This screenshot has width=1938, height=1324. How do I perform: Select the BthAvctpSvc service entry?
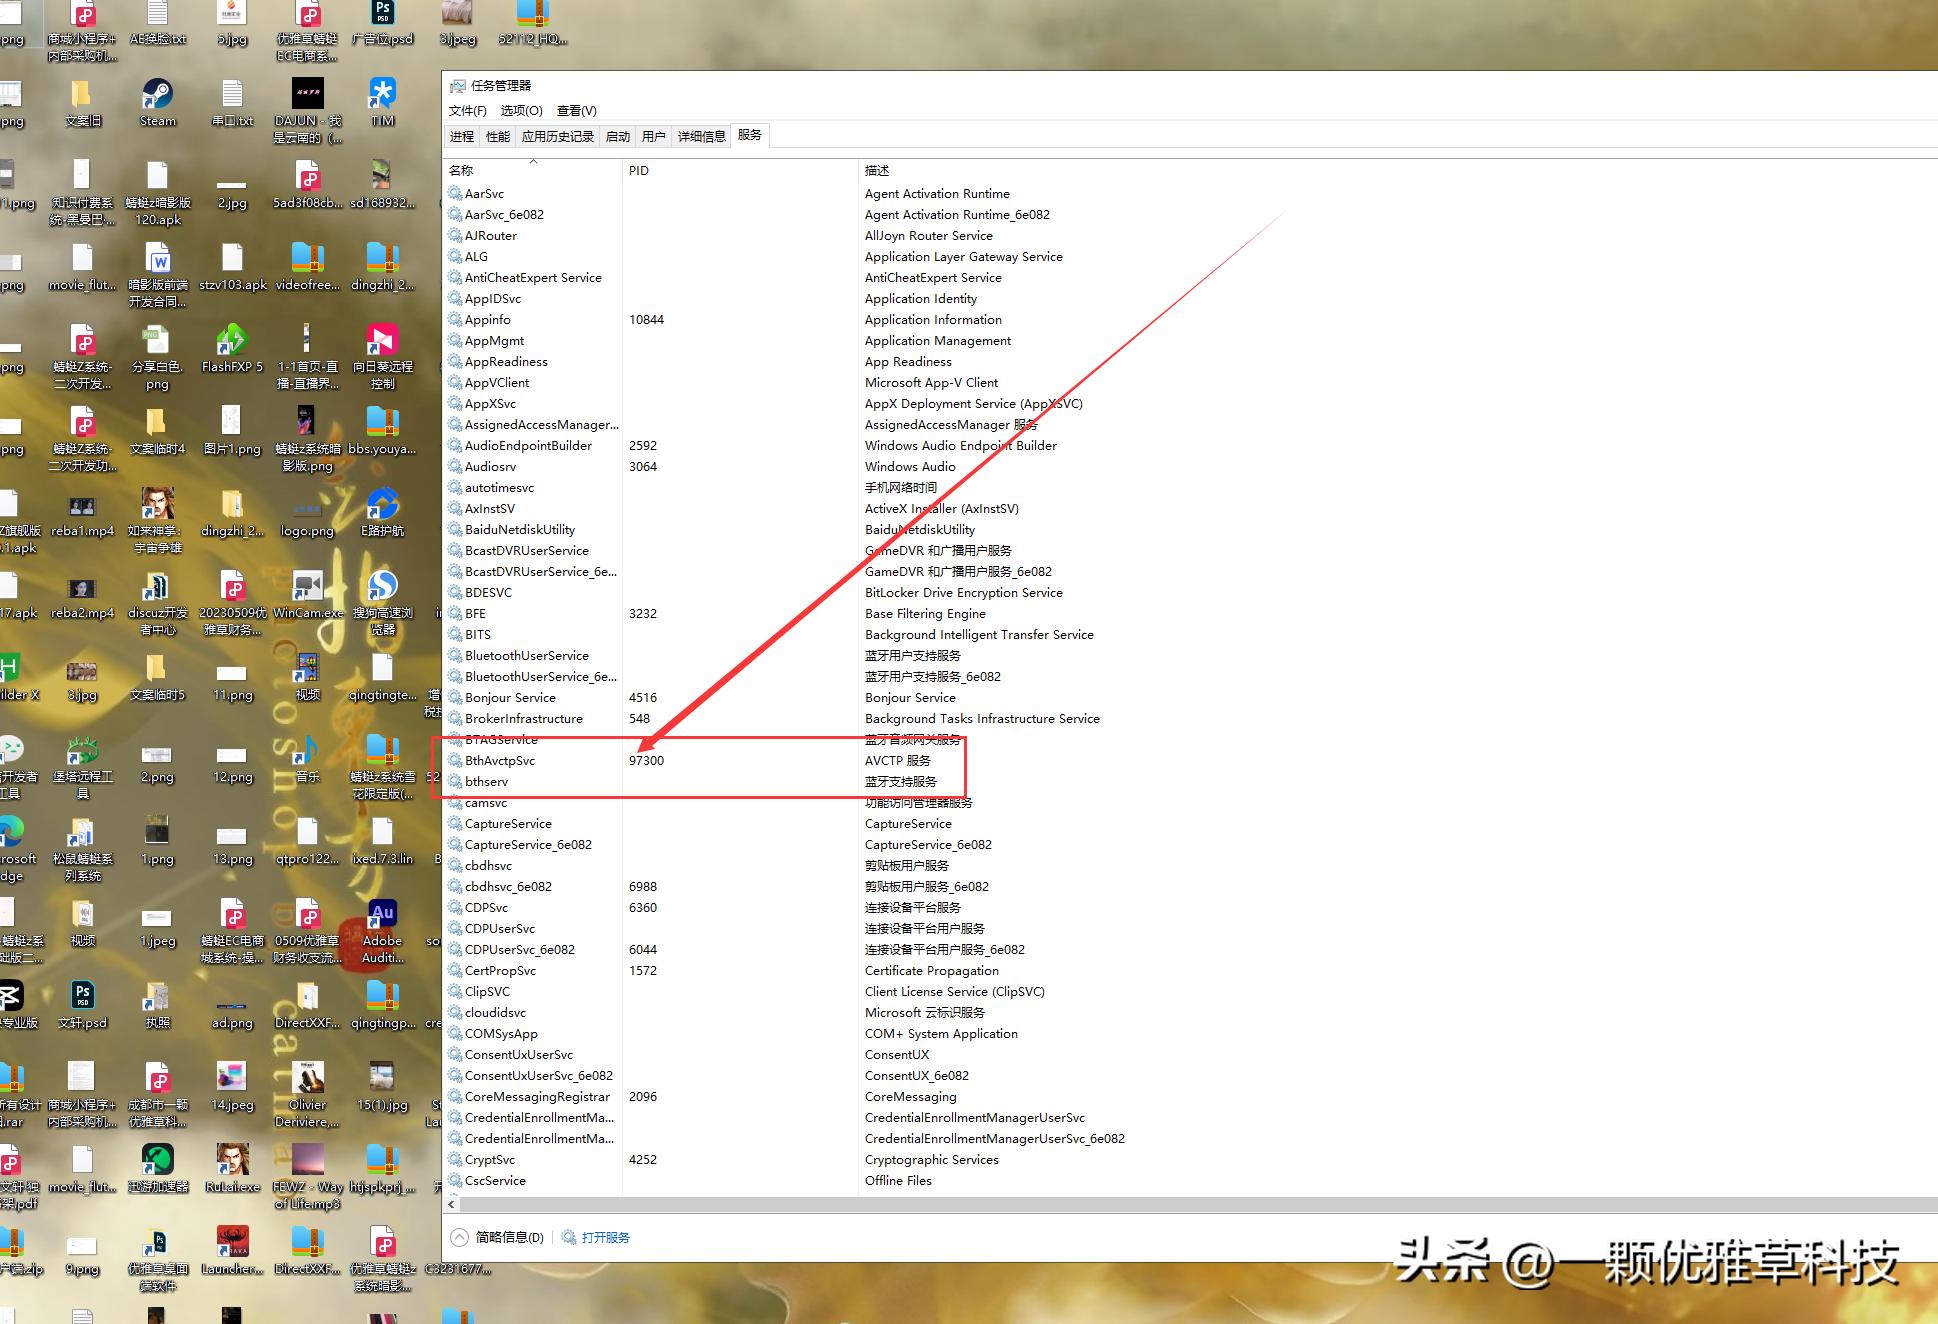[500, 760]
